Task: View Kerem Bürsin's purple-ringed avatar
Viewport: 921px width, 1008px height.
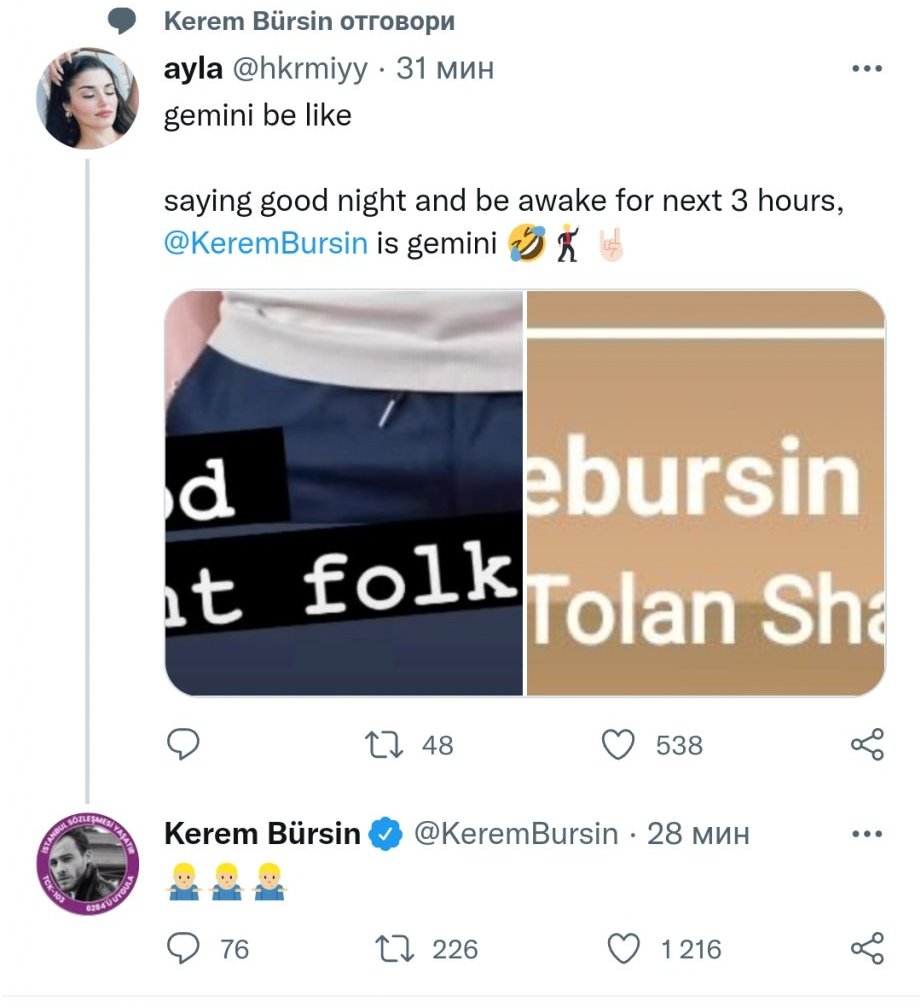Action: click(87, 861)
